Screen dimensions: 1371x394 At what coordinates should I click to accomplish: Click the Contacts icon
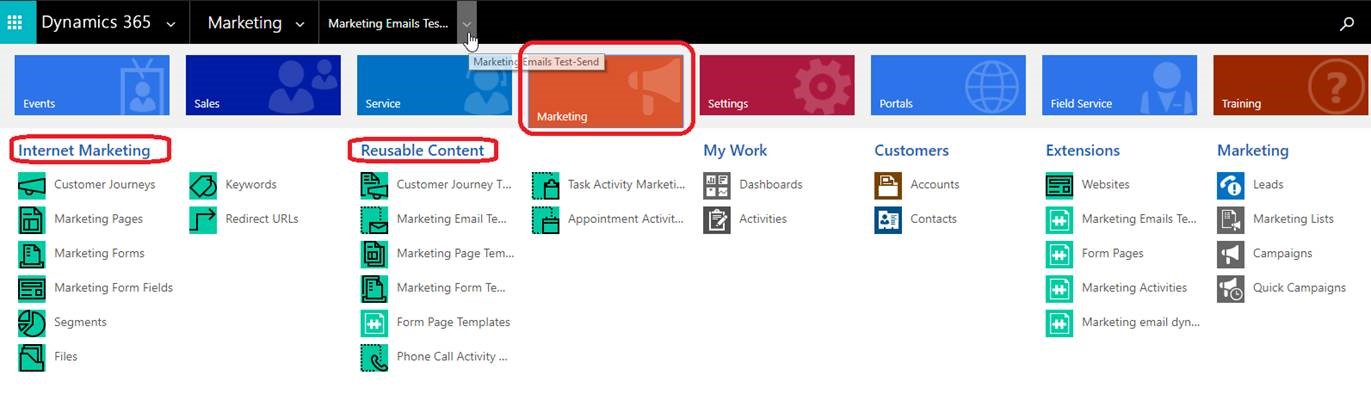pos(888,219)
